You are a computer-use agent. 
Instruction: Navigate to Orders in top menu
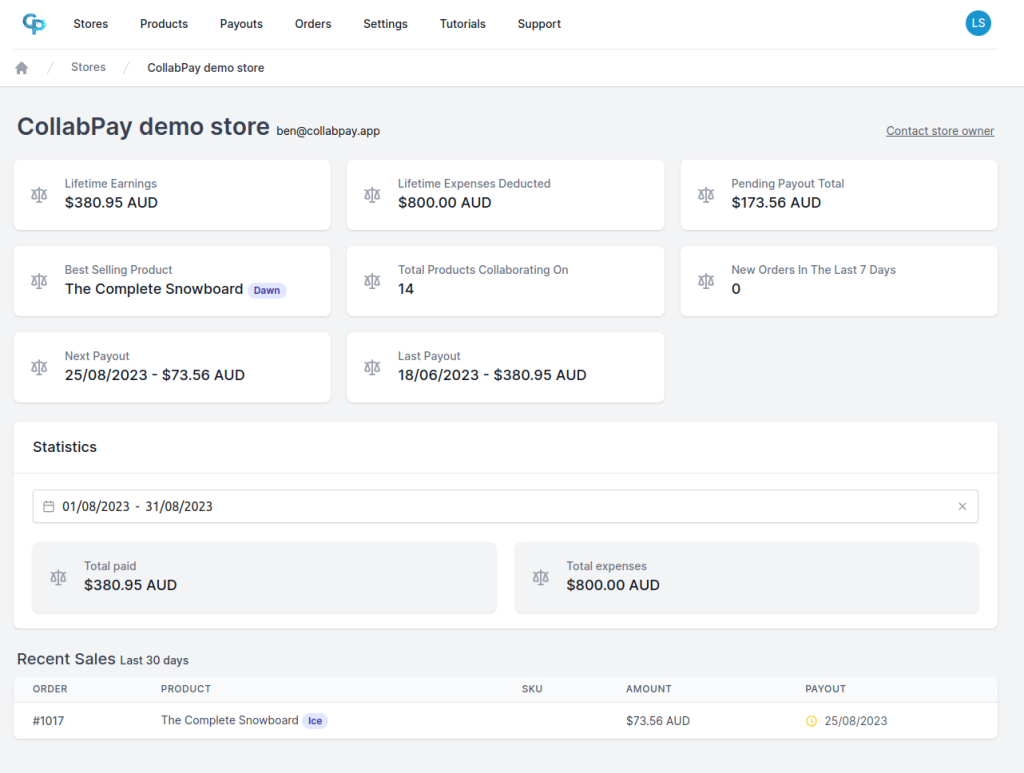(313, 24)
